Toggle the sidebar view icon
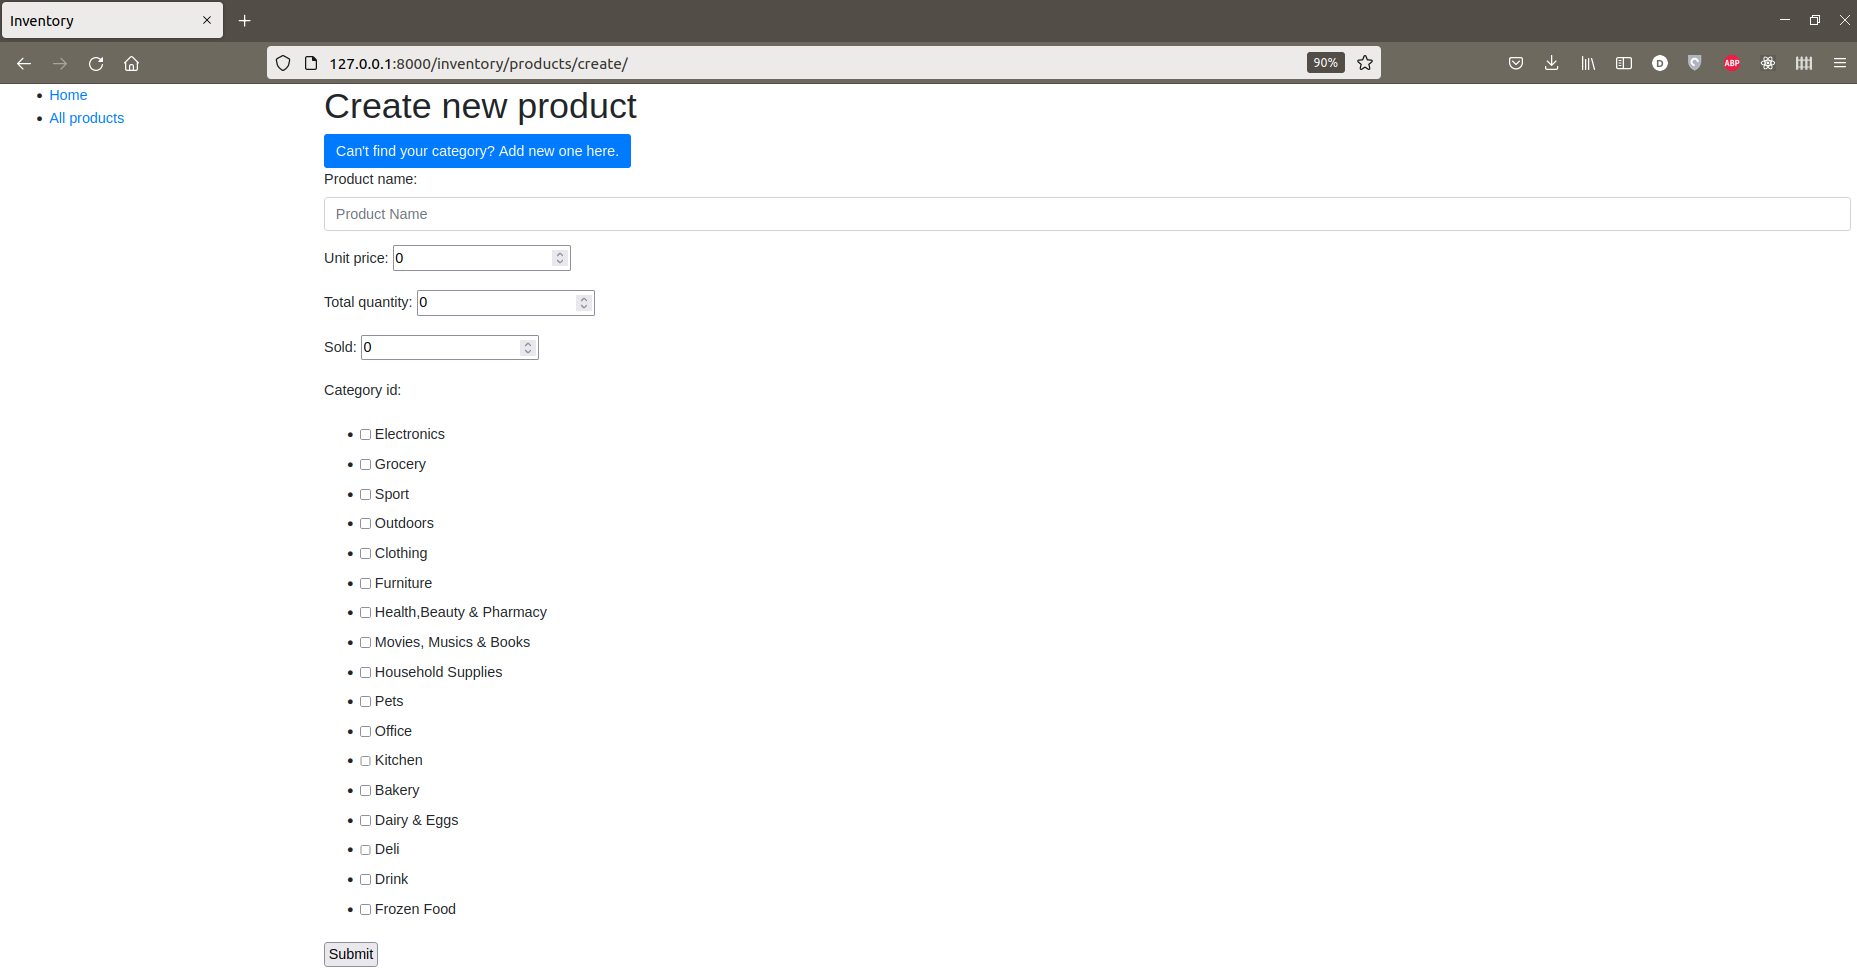Image resolution: width=1857 pixels, height=980 pixels. click(x=1624, y=63)
